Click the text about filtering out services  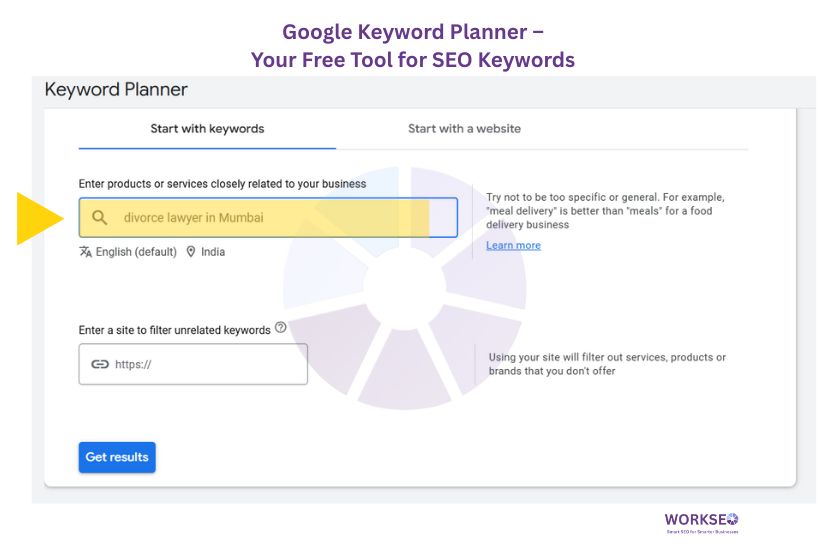[x=607, y=364]
